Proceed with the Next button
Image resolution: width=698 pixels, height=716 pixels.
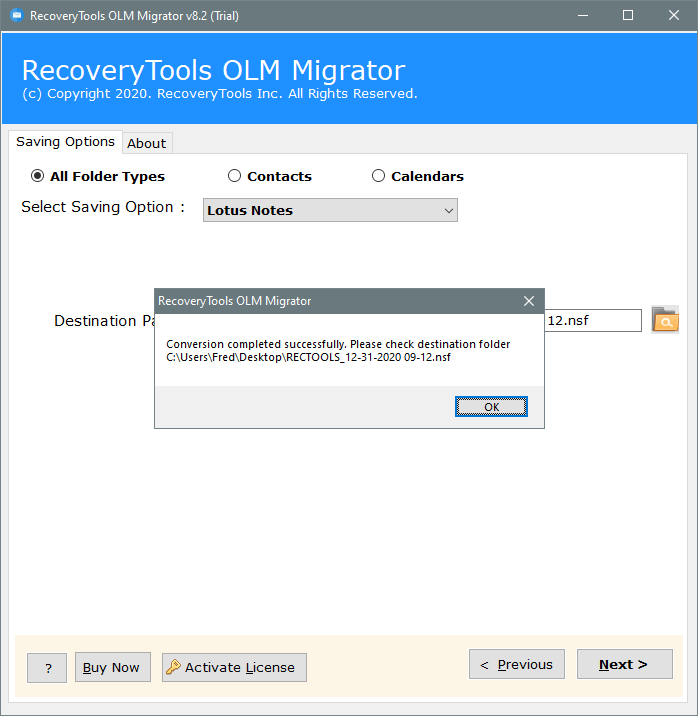coord(625,664)
